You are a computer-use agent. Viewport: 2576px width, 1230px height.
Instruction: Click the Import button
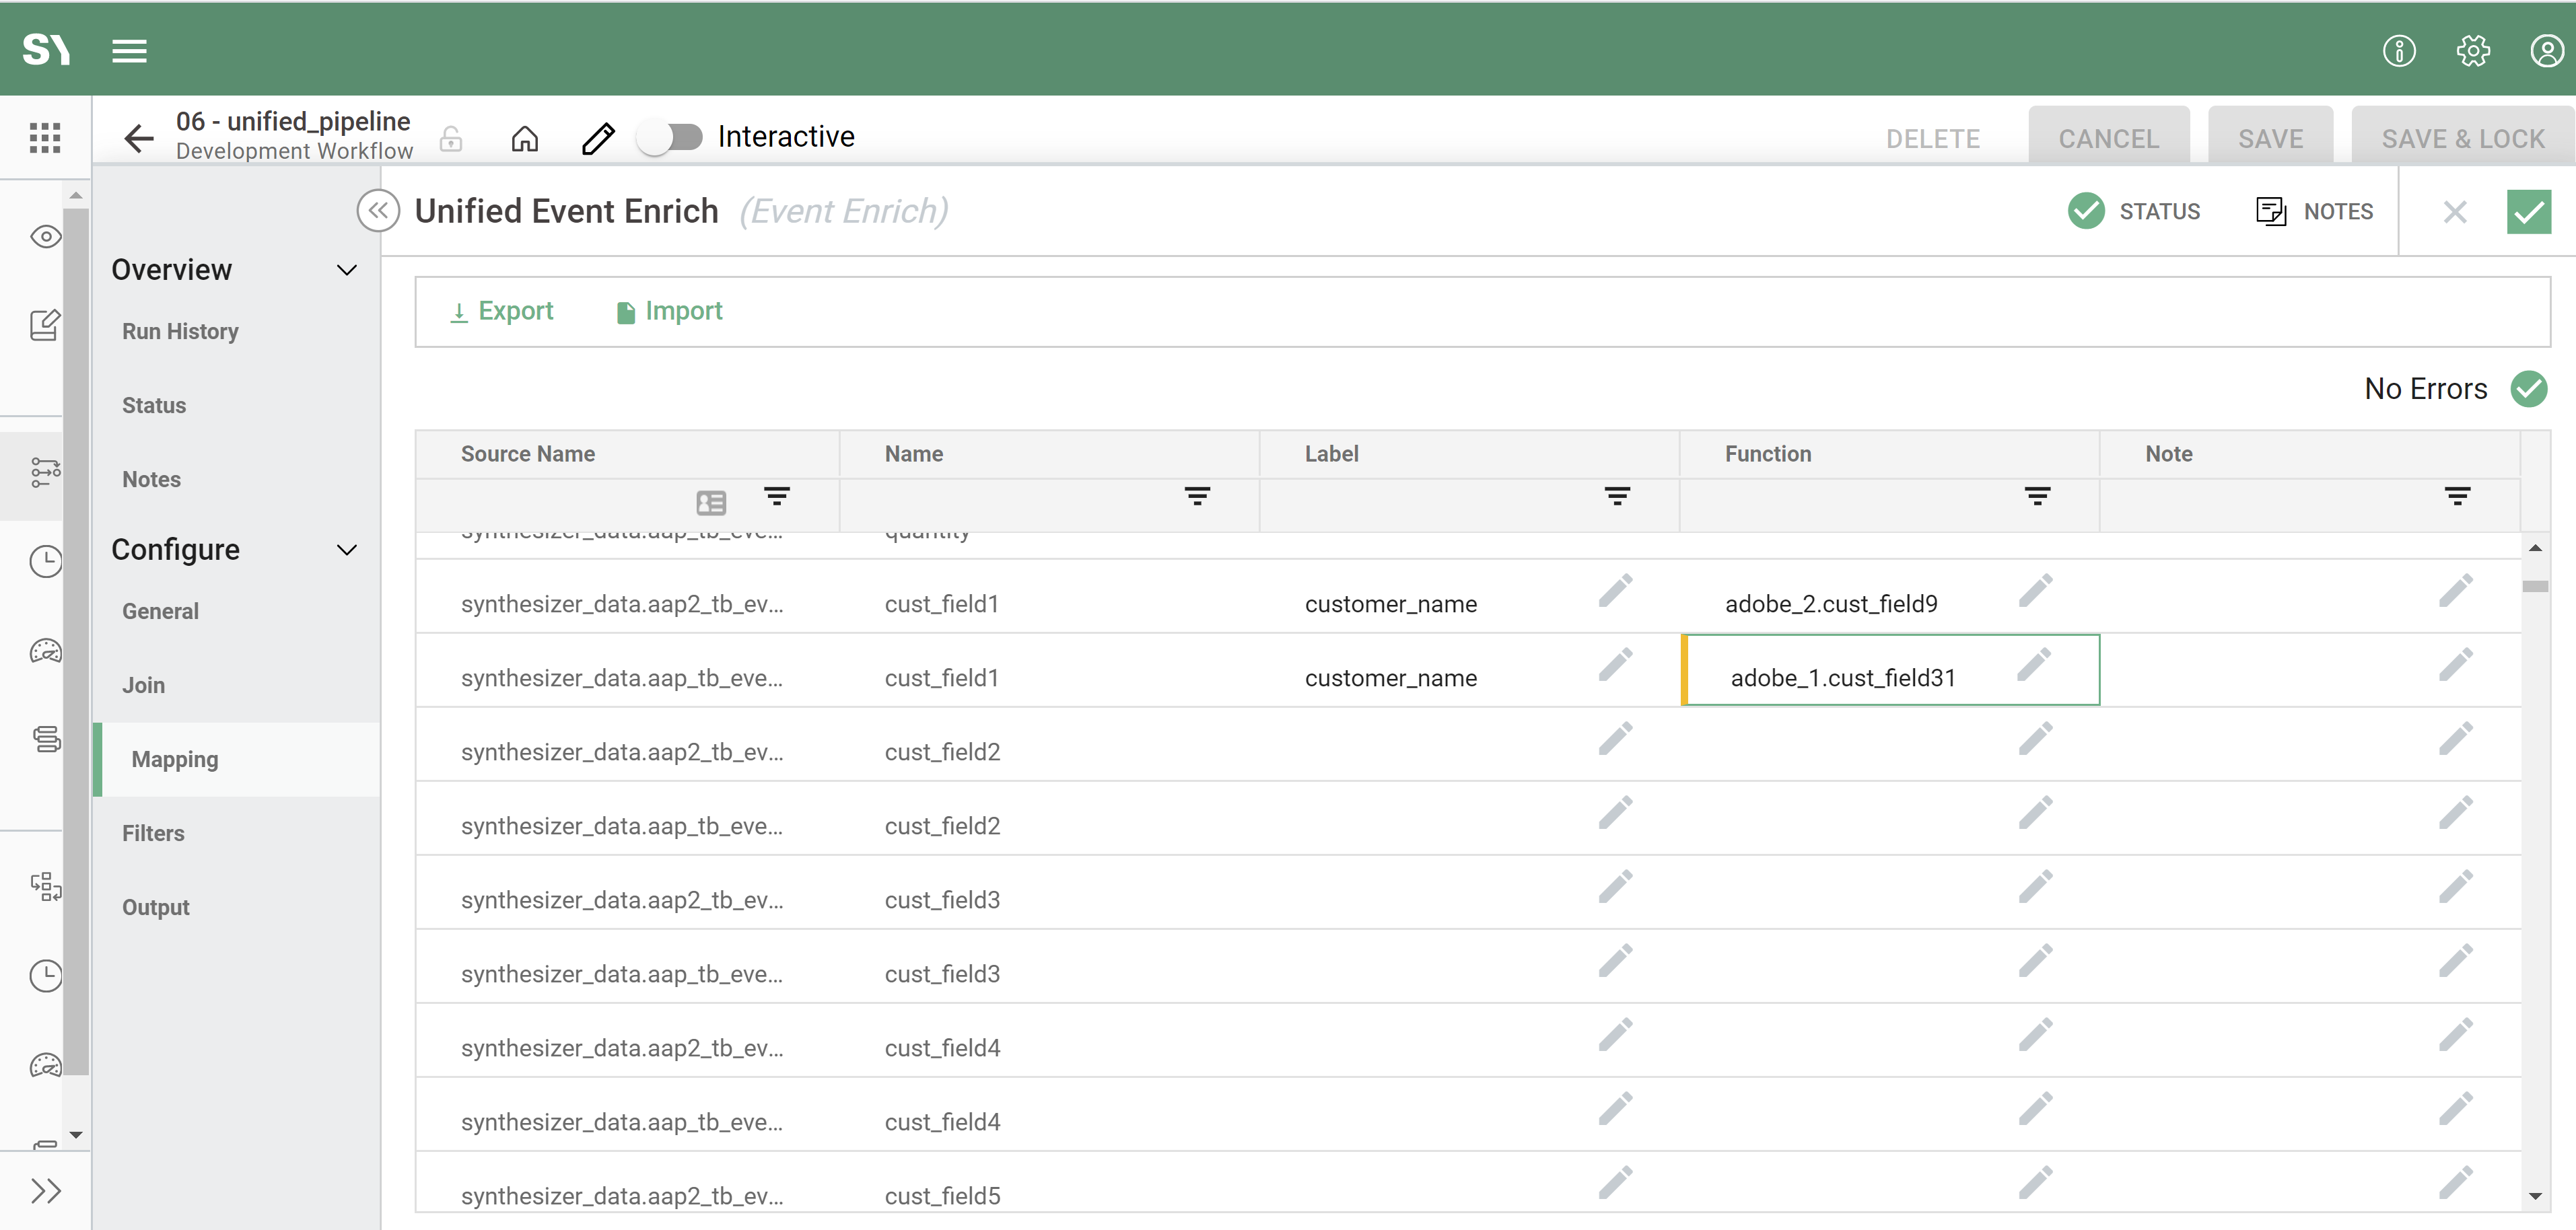[669, 311]
